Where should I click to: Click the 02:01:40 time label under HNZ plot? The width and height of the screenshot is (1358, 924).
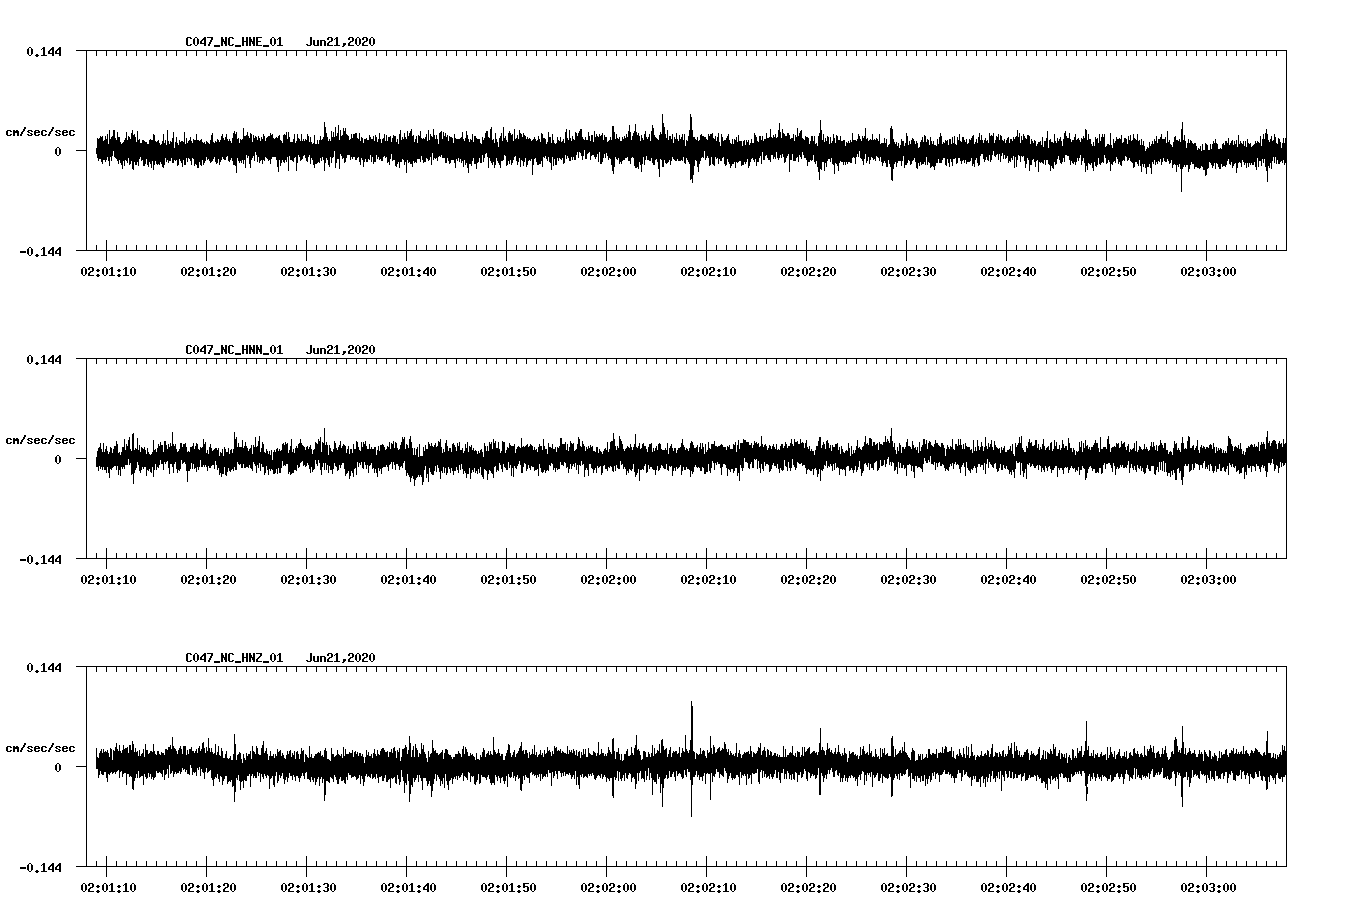[408, 888]
